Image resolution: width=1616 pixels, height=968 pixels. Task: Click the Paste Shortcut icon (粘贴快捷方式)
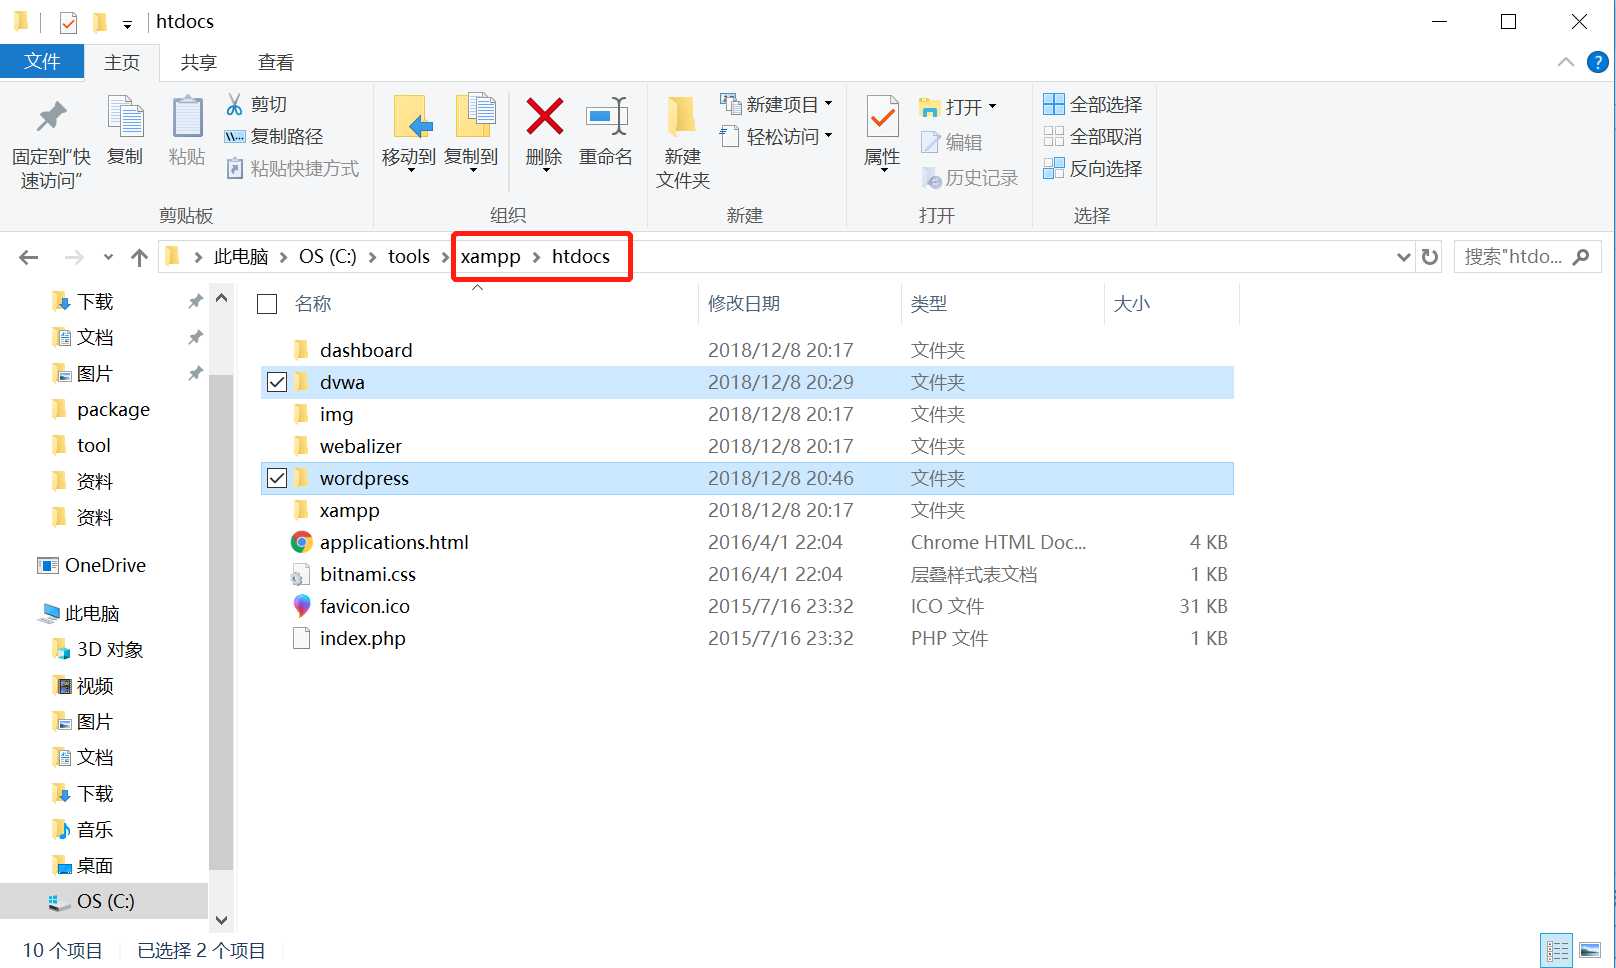coord(235,168)
